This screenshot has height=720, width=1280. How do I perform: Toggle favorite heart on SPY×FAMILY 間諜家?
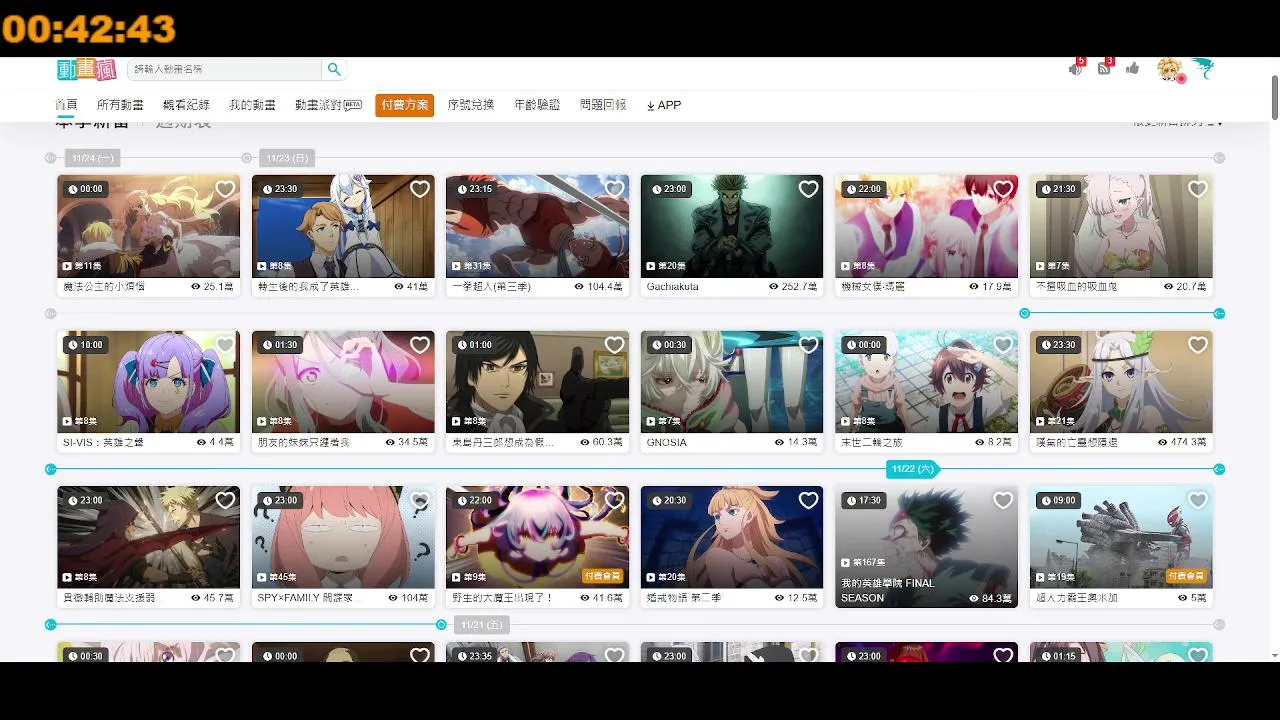(x=420, y=500)
